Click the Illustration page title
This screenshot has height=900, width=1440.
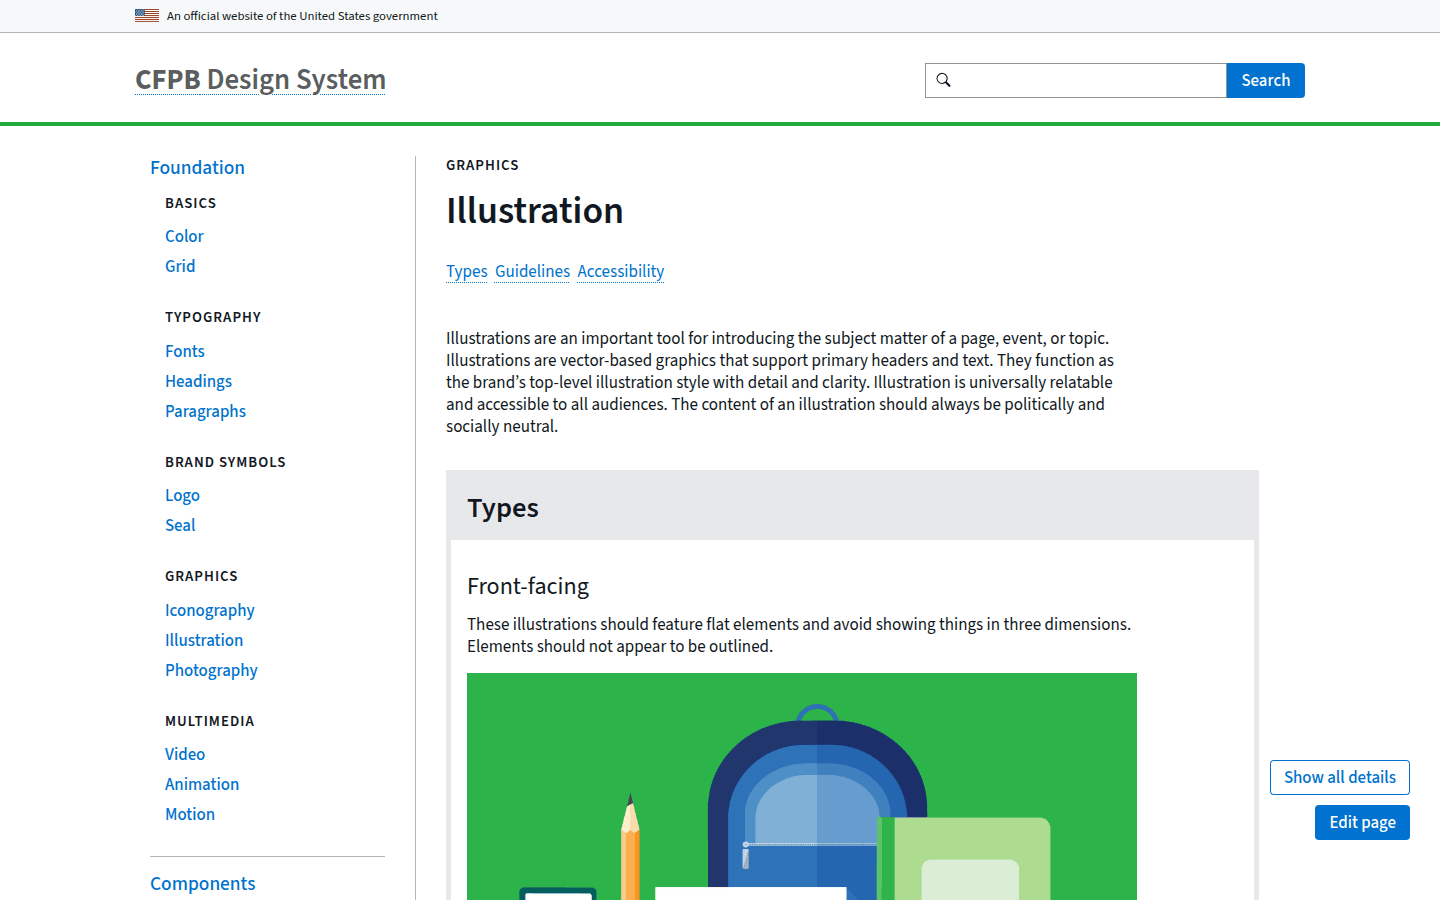point(535,211)
